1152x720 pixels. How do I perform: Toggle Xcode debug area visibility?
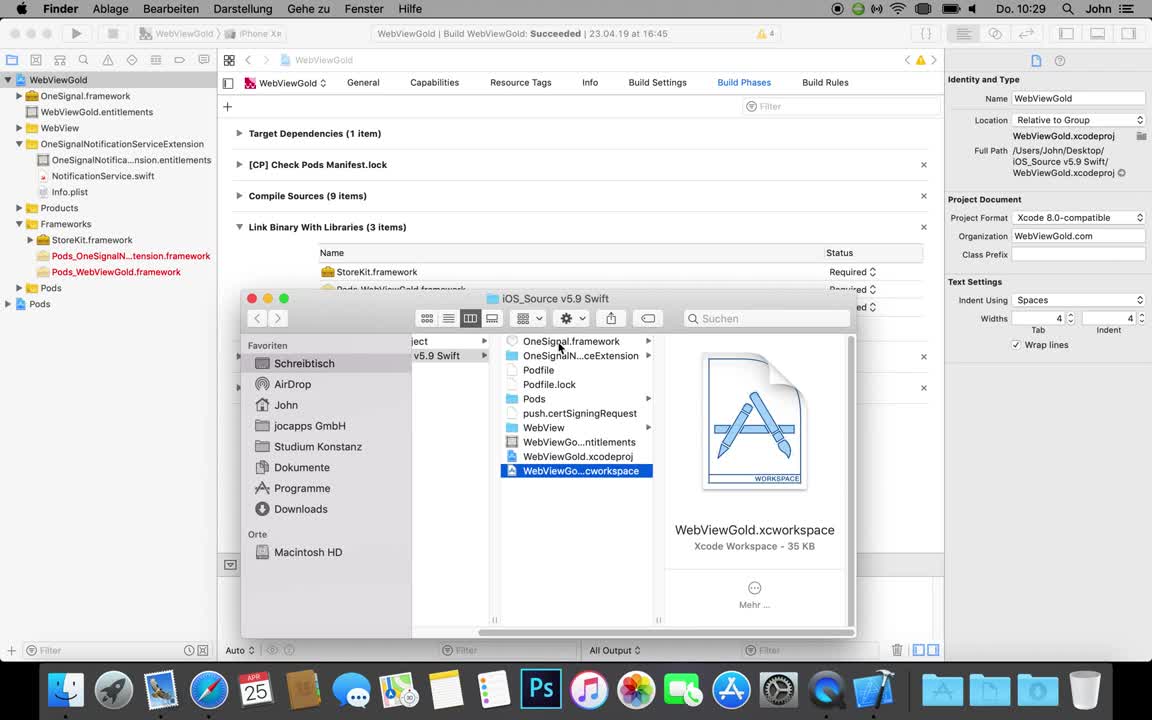click(1097, 34)
